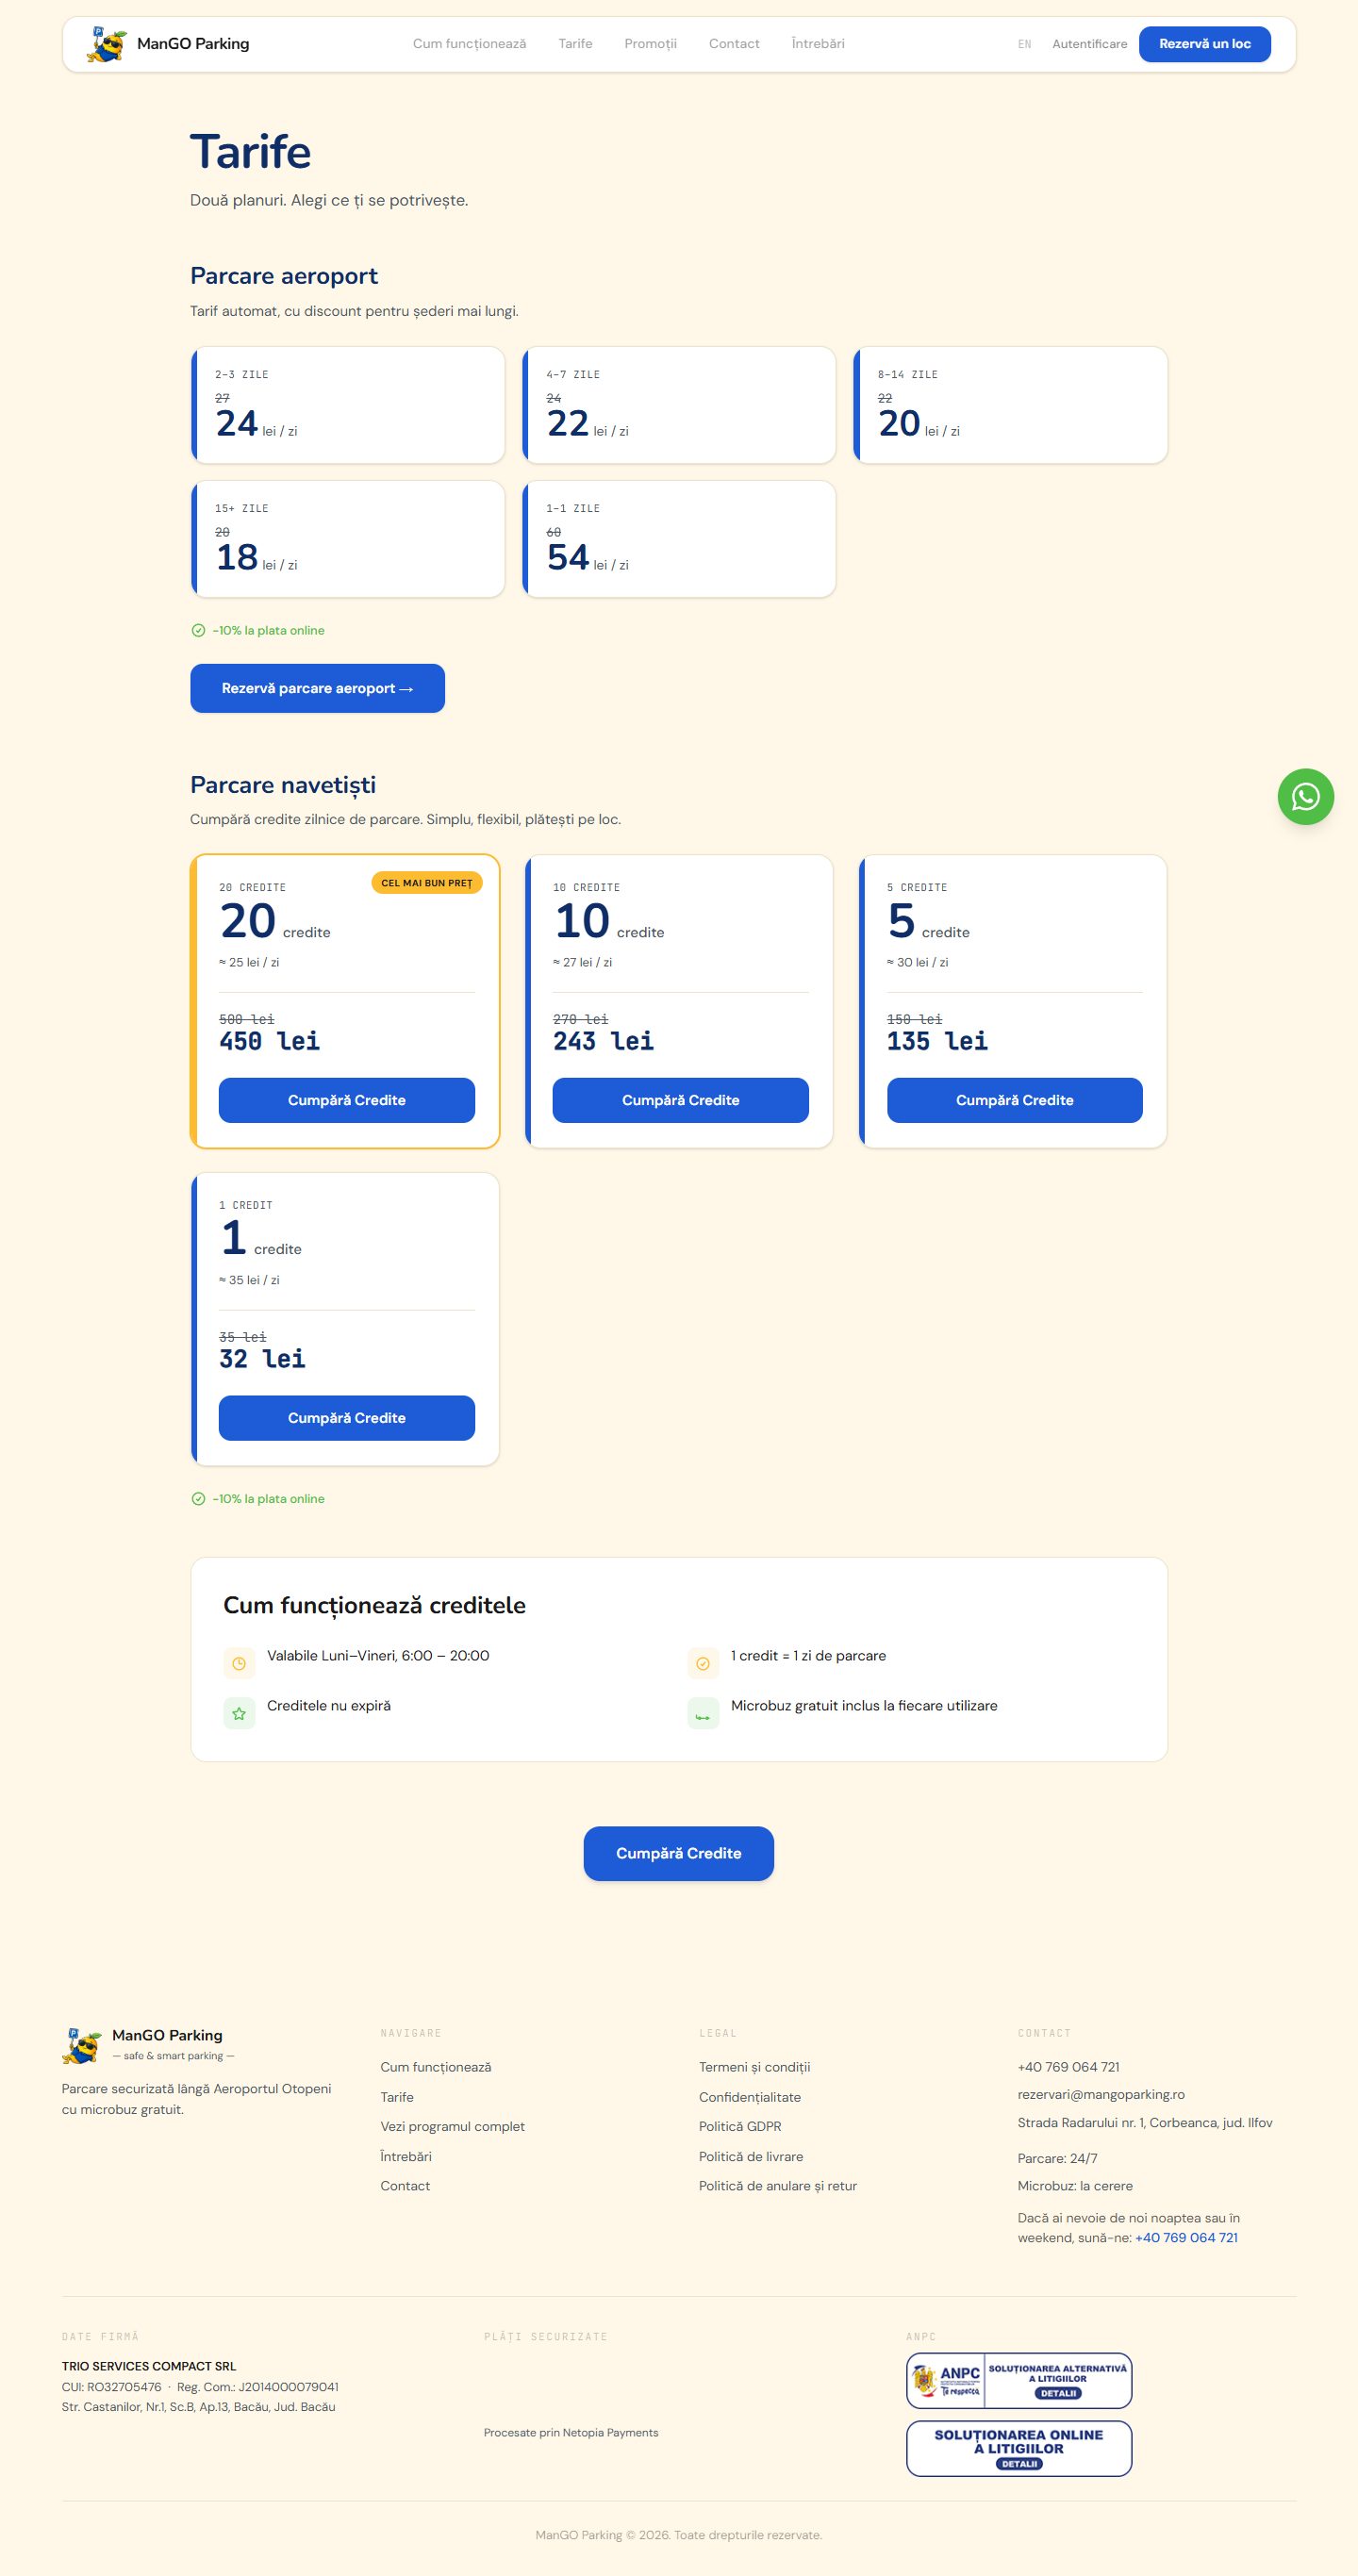Viewport: 1358px width, 2576px height.
Task: Buy the 20 credite package
Action: click(x=347, y=1100)
